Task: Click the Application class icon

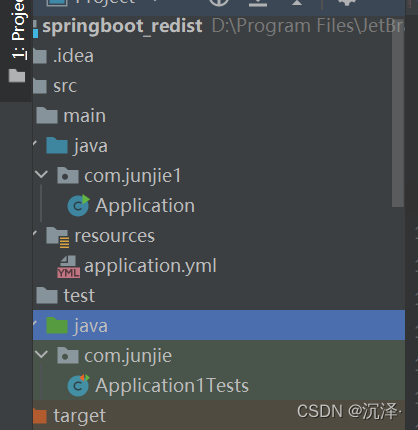Action: 78,205
